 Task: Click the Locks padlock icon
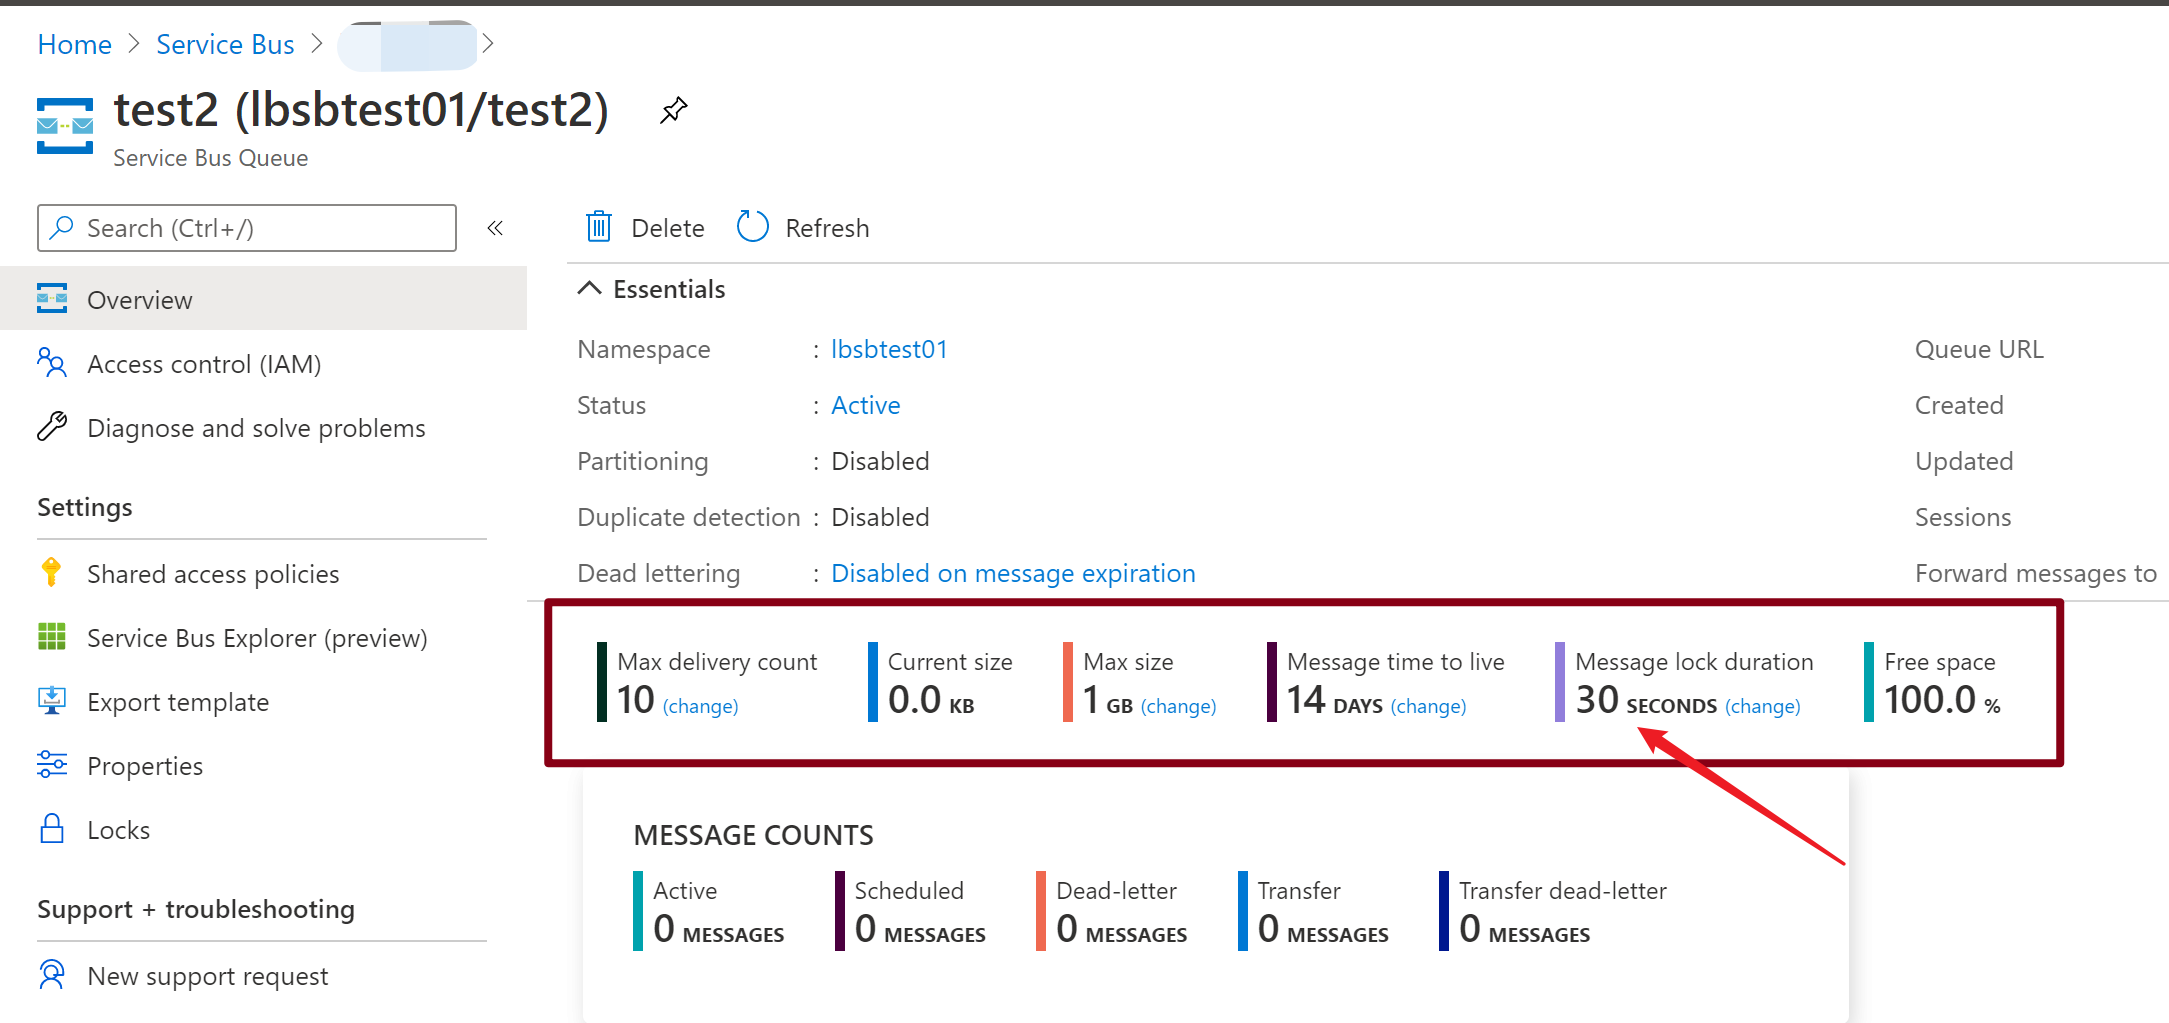click(52, 829)
